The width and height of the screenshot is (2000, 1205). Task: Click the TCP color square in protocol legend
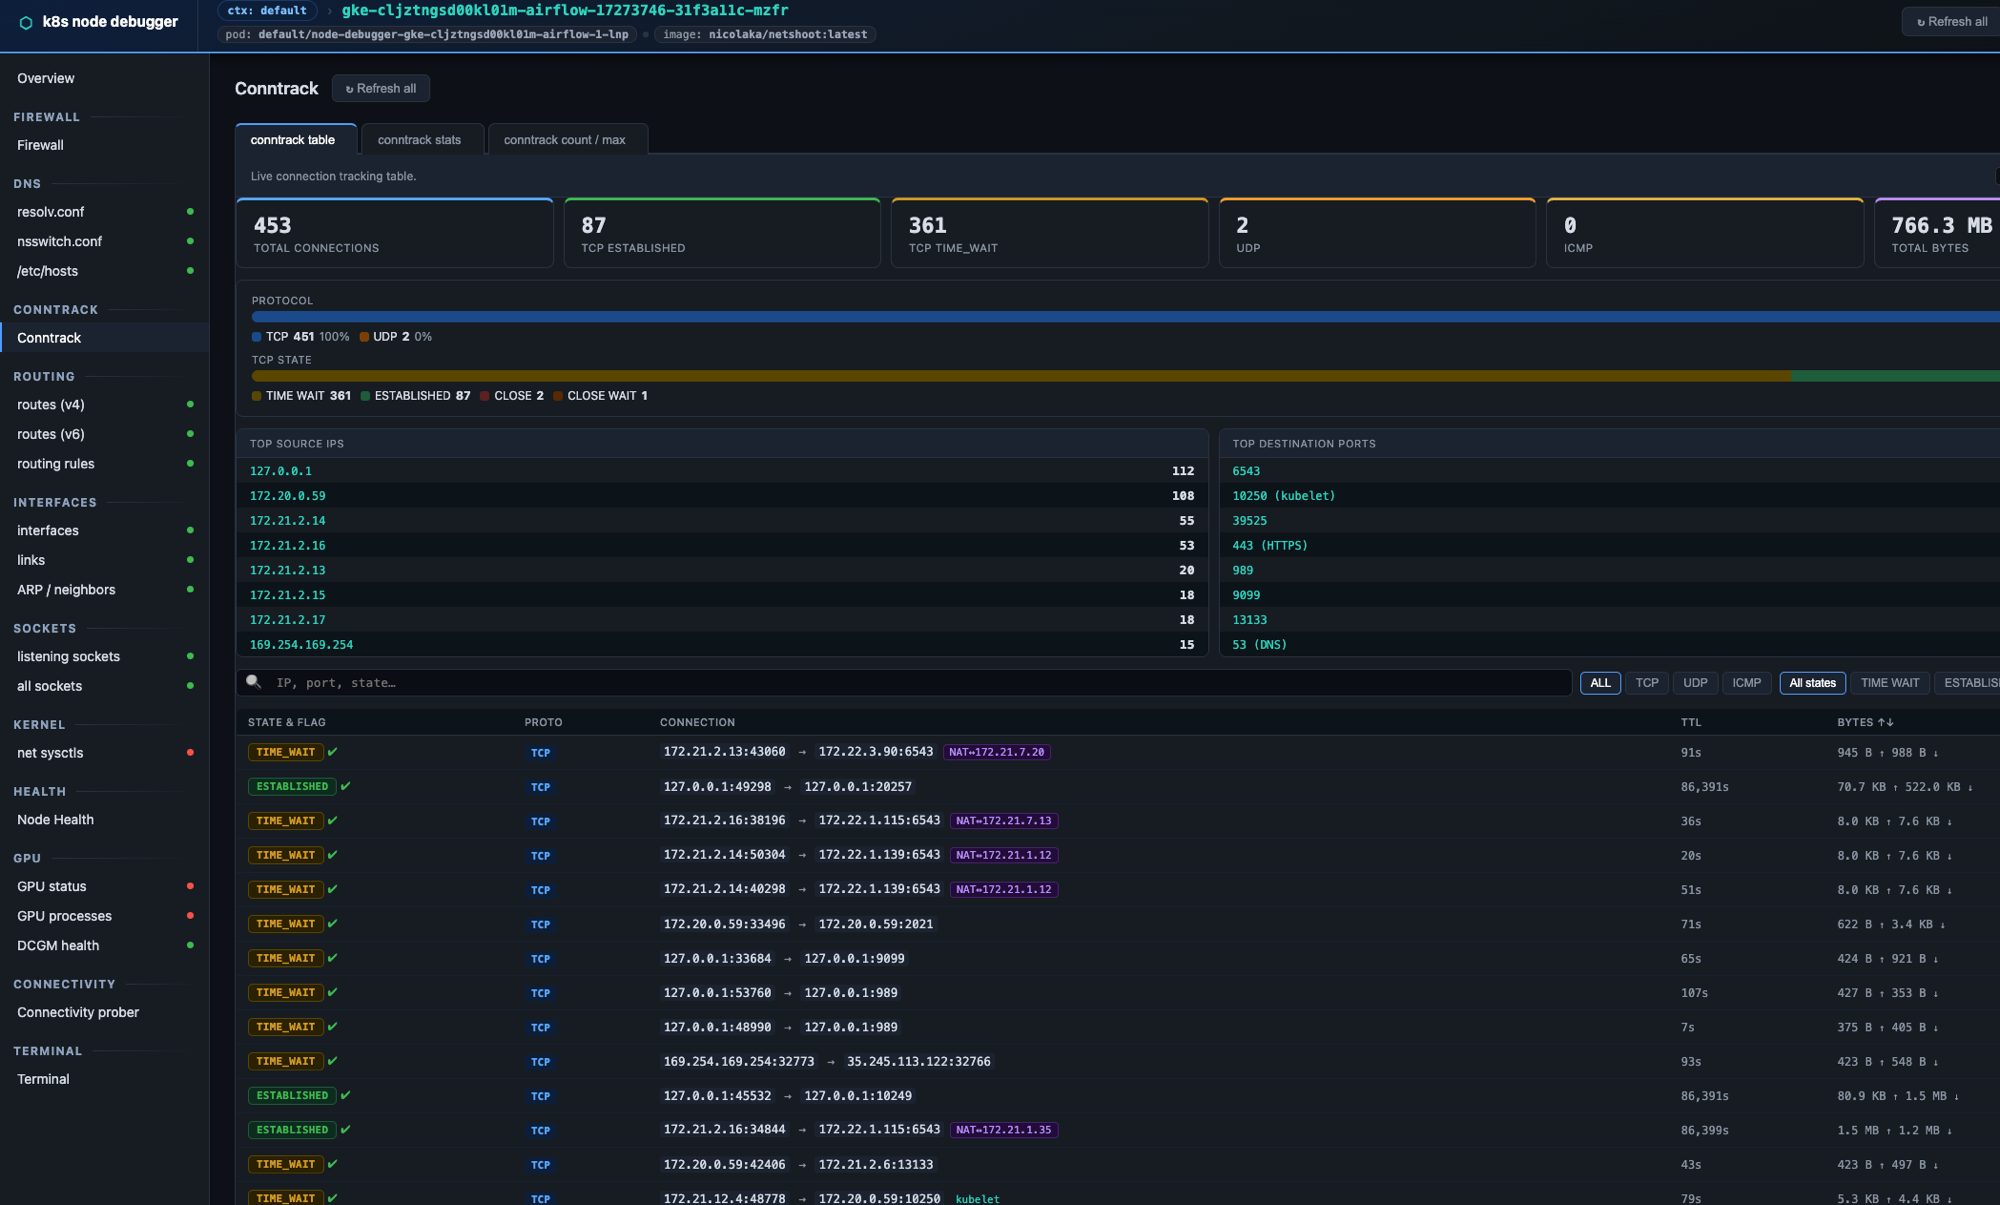pos(257,337)
